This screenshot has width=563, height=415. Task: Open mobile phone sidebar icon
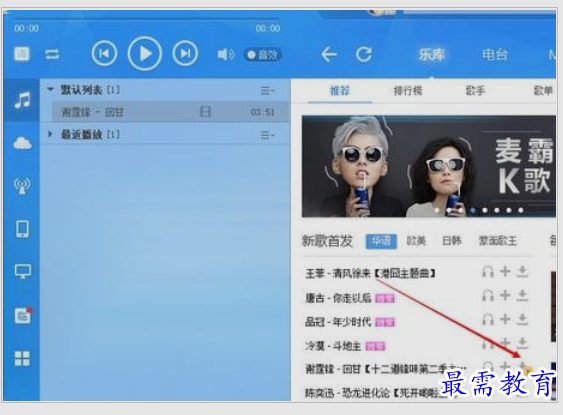(22, 229)
